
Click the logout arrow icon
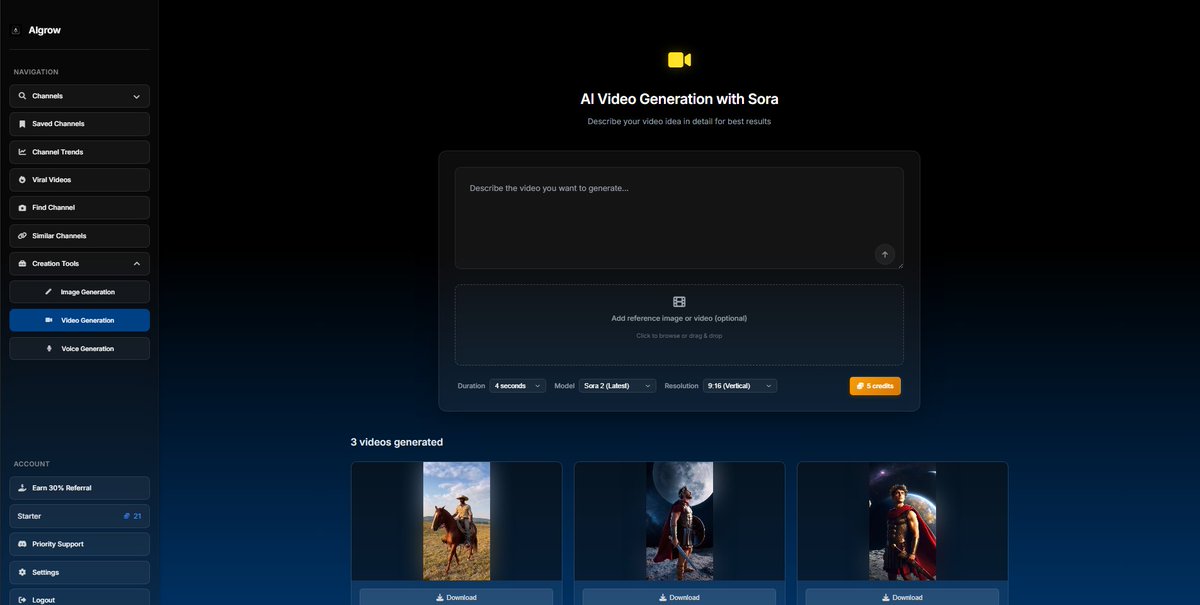pos(22,600)
